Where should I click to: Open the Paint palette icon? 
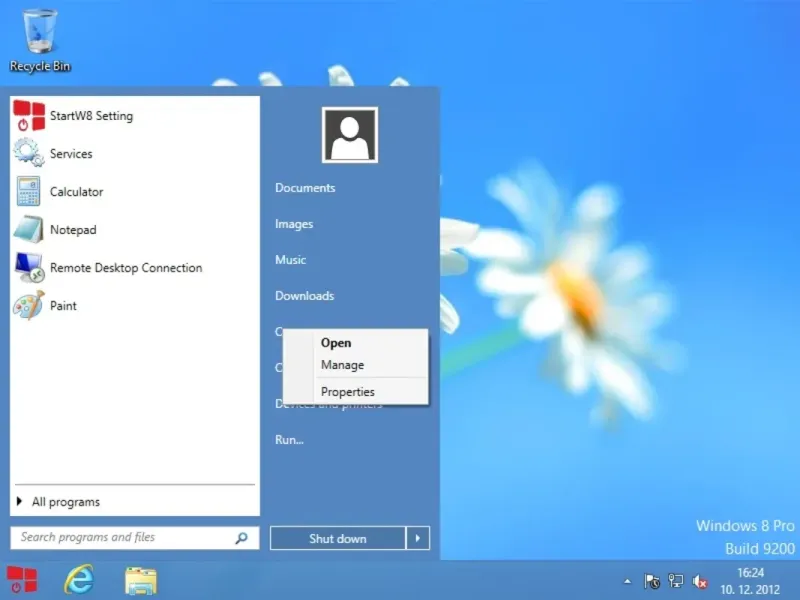click(x=29, y=306)
